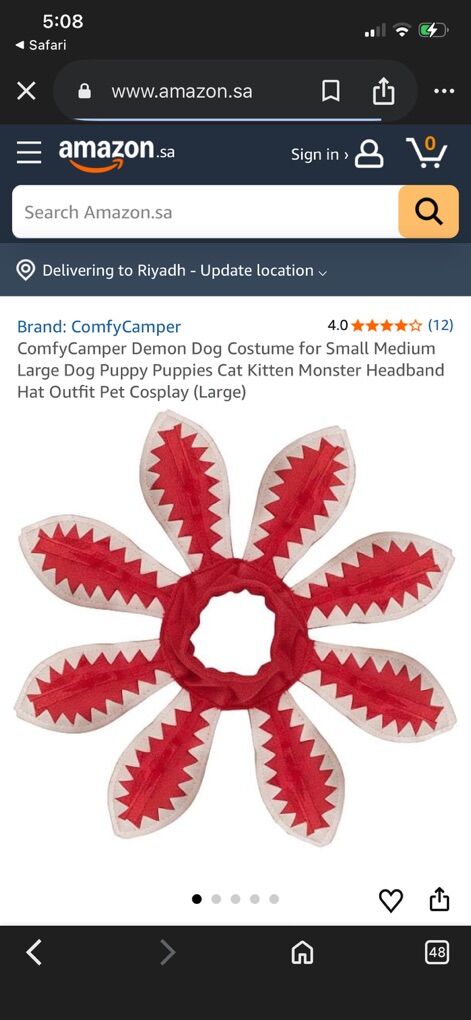The image size is (471, 1020).
Task: Close the browser tab with X icon
Action: (26, 91)
